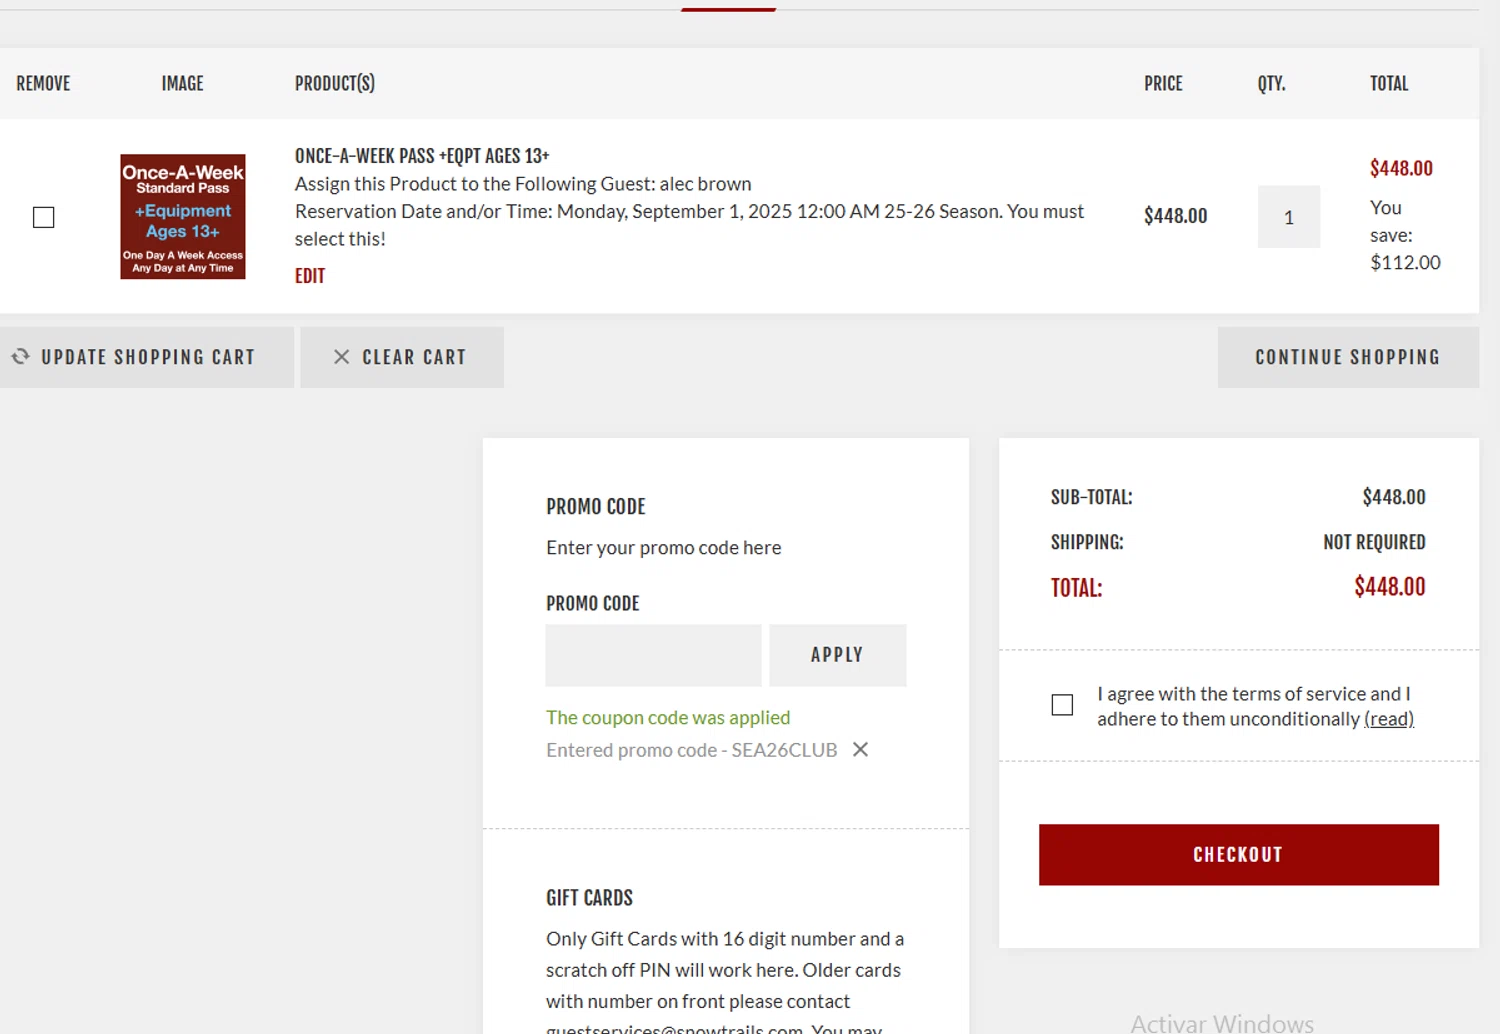Click the X icon beside Clear Cart

tap(341, 357)
